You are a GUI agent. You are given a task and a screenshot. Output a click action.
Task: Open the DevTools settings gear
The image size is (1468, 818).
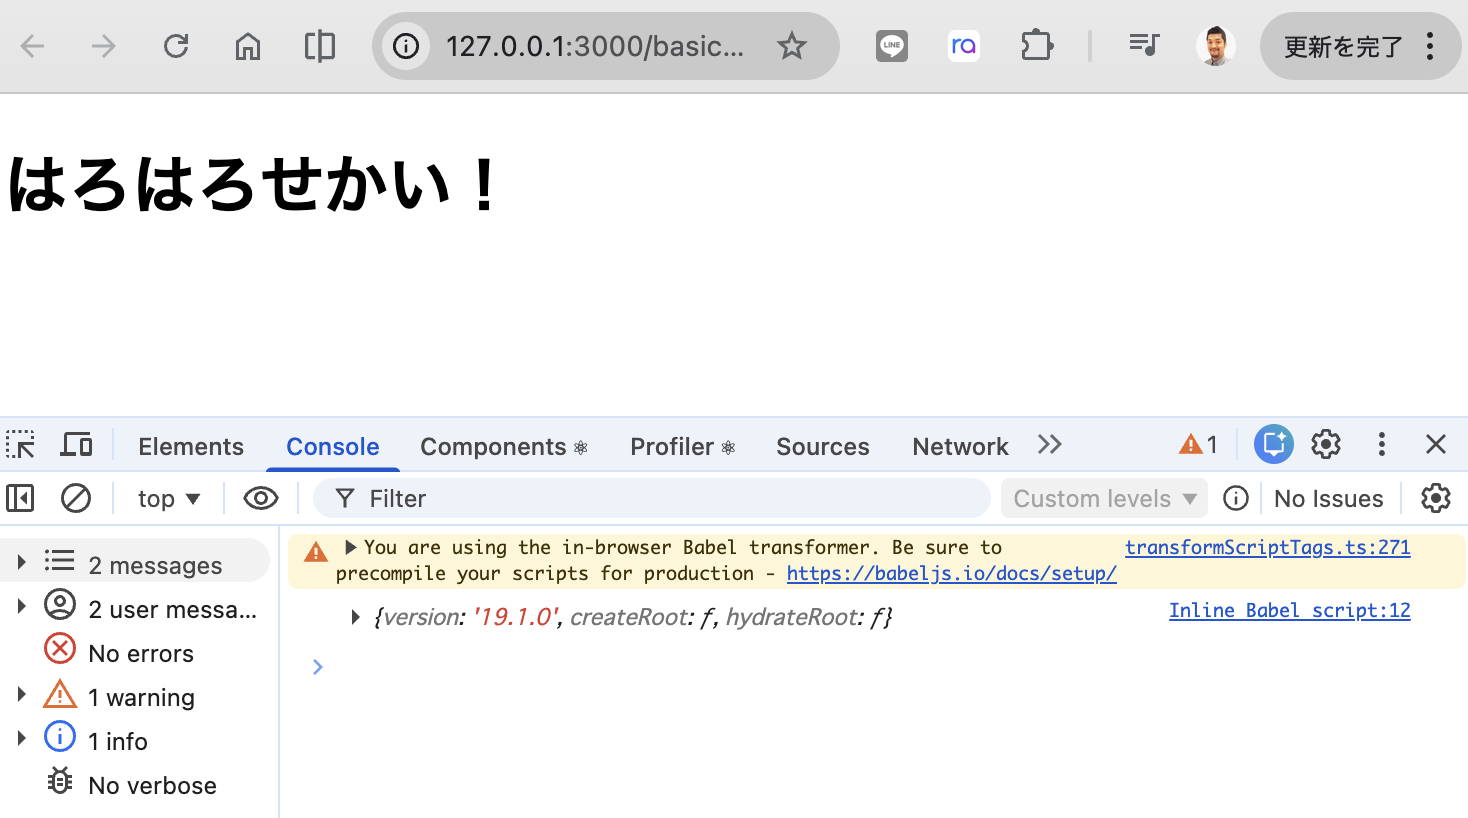1326,444
